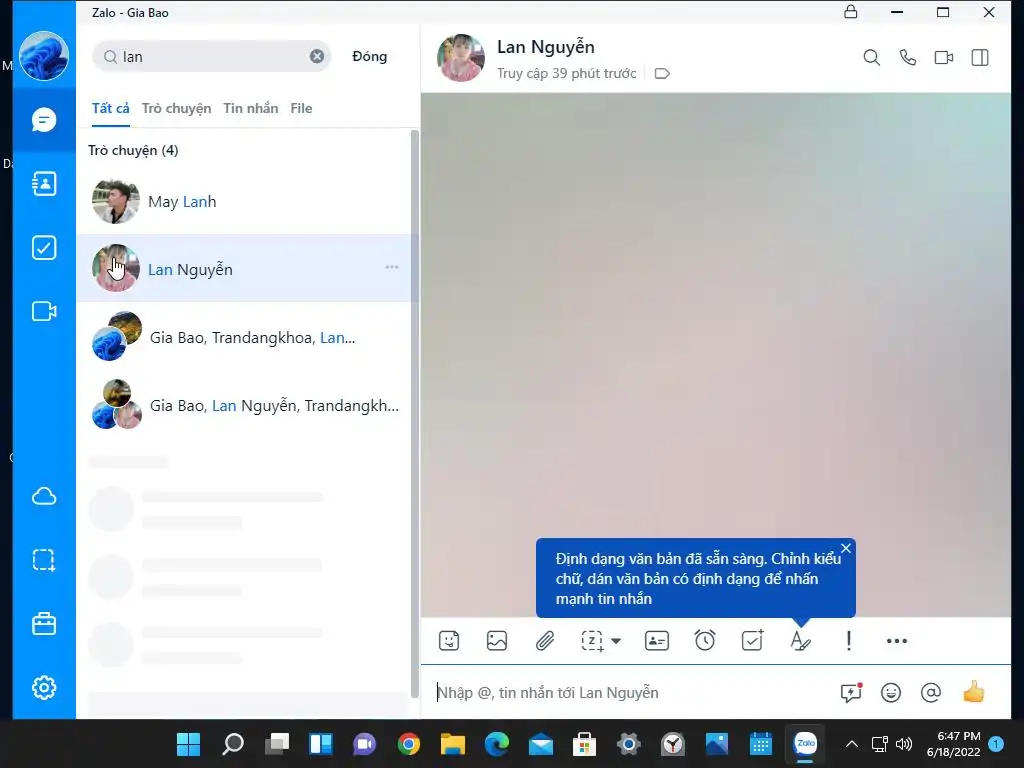This screenshot has width=1024, height=768.
Task: Attach a file with the paperclip icon
Action: 545,641
